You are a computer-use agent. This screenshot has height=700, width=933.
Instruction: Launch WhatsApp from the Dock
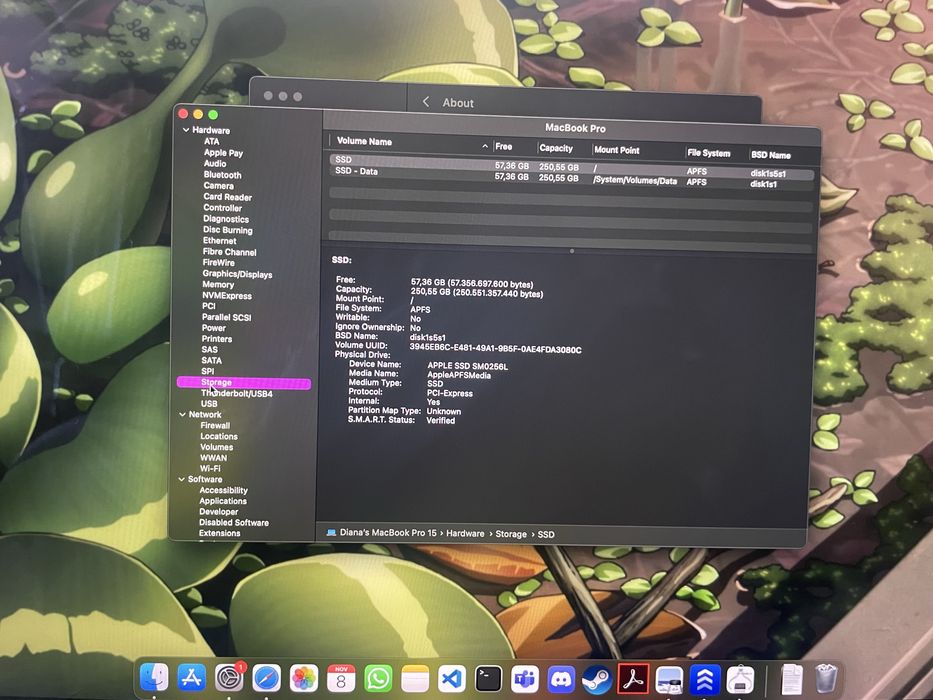[378, 679]
